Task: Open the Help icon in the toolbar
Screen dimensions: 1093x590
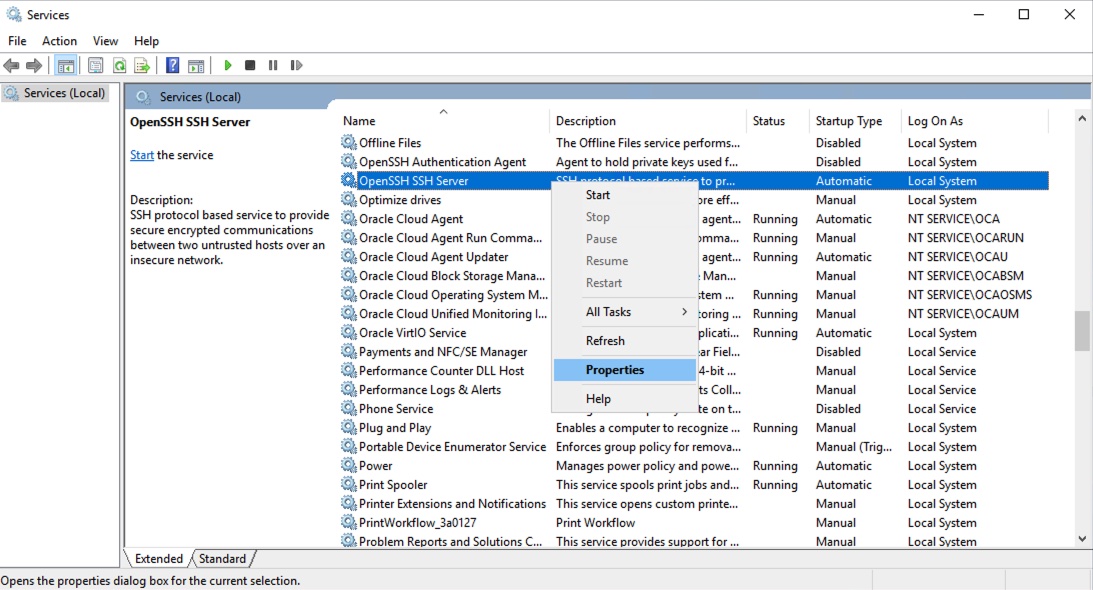Action: coord(172,65)
